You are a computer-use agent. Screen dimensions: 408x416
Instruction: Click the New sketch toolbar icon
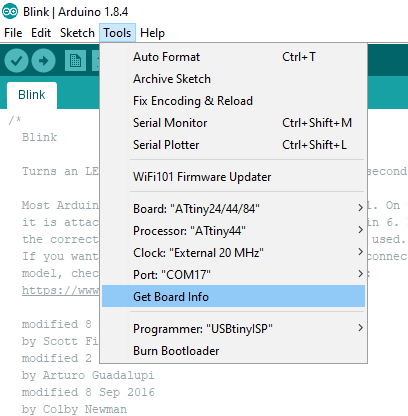coord(75,61)
